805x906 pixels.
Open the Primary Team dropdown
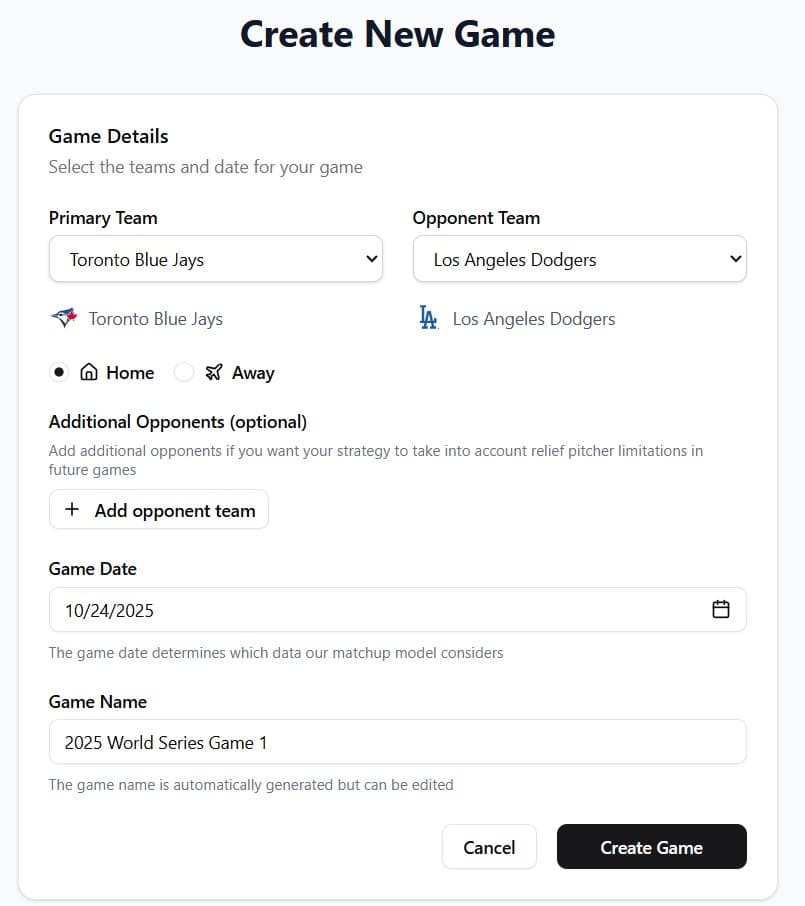(216, 258)
